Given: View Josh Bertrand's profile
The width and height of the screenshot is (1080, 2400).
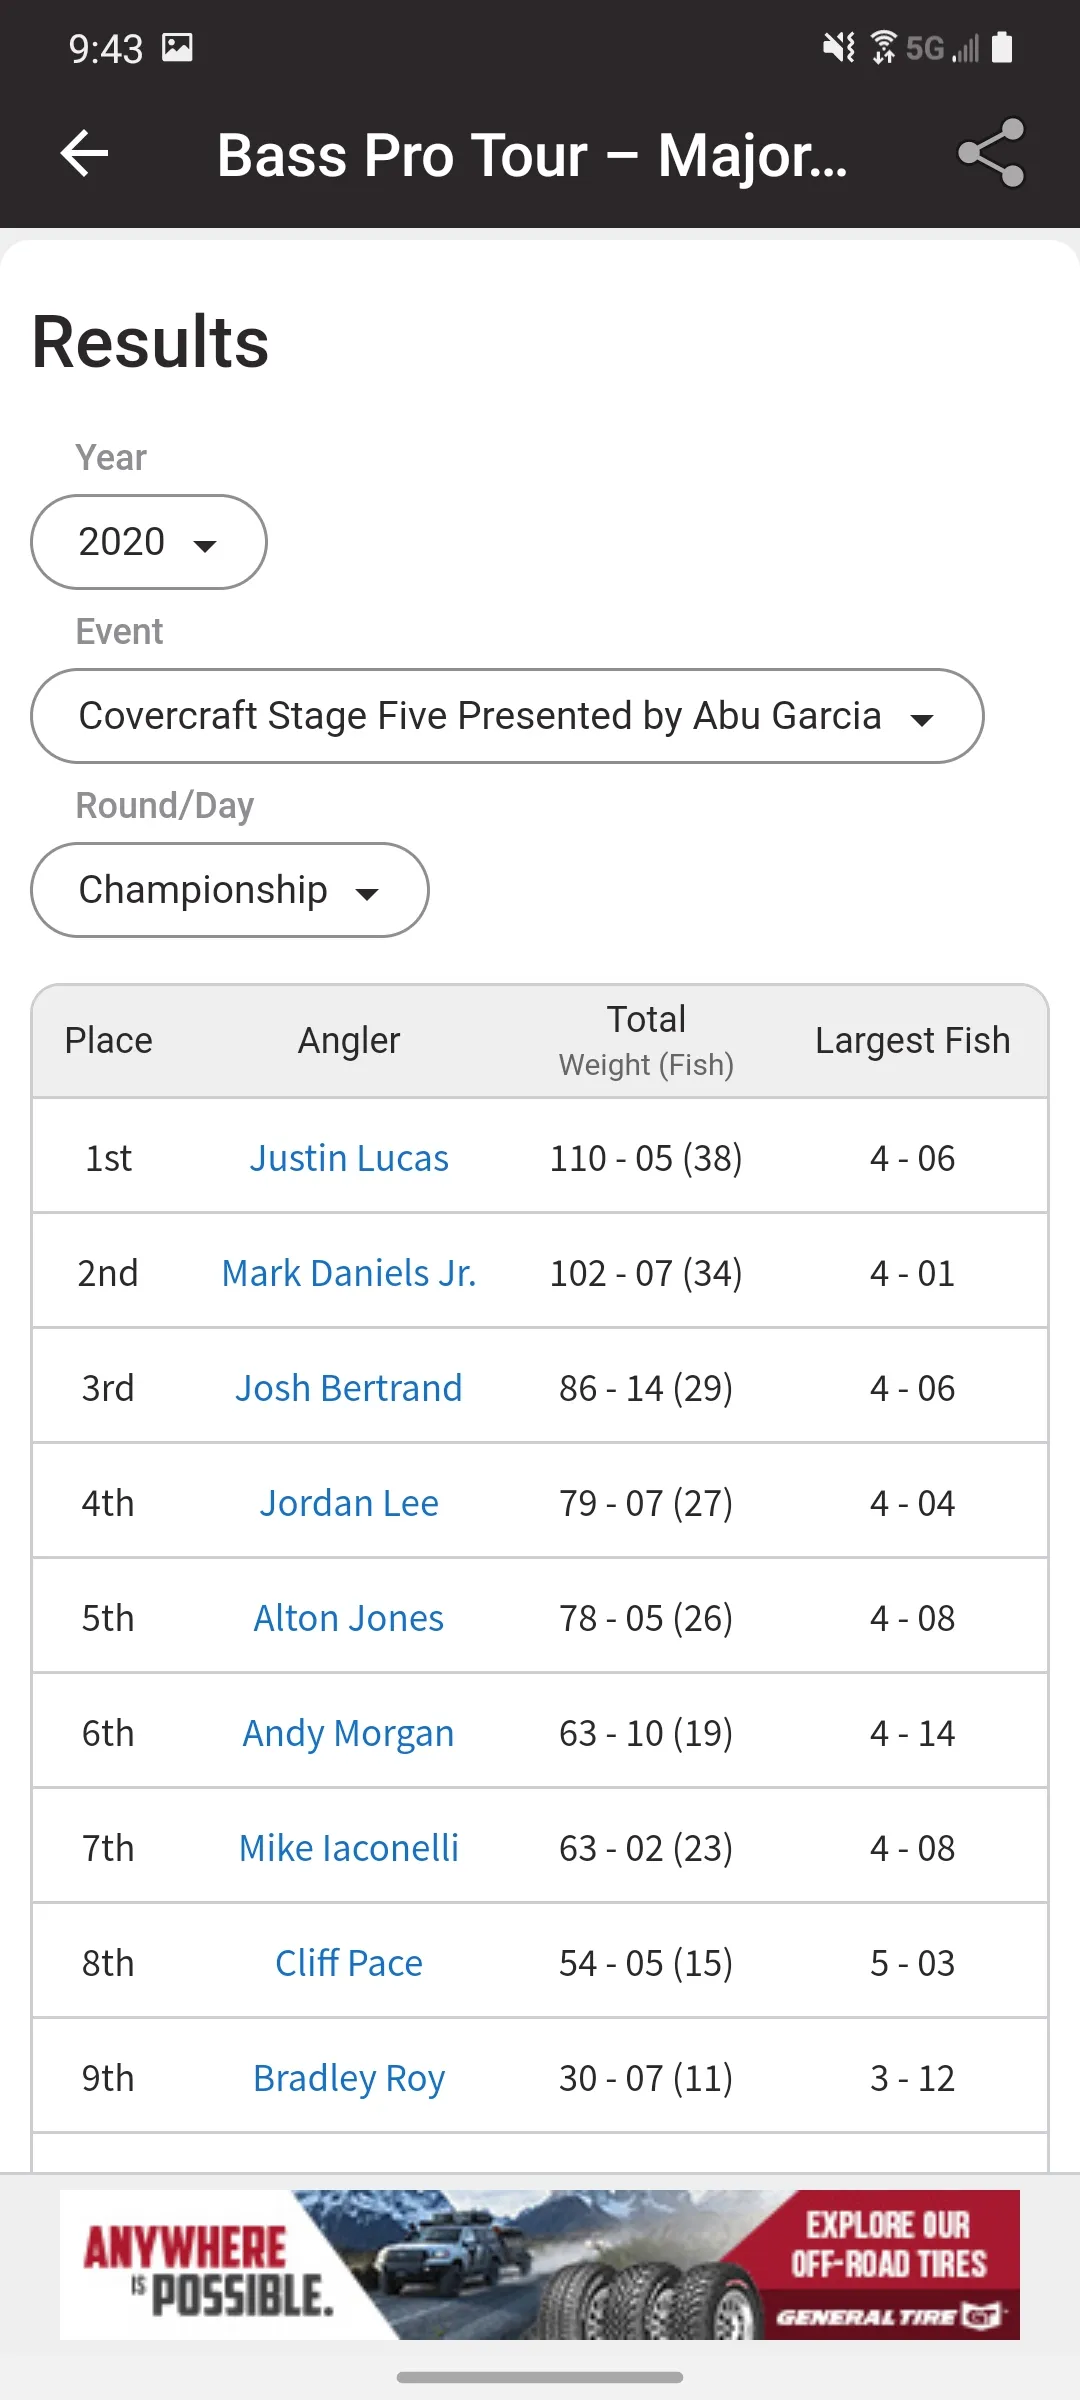Looking at the screenshot, I should [x=349, y=1388].
